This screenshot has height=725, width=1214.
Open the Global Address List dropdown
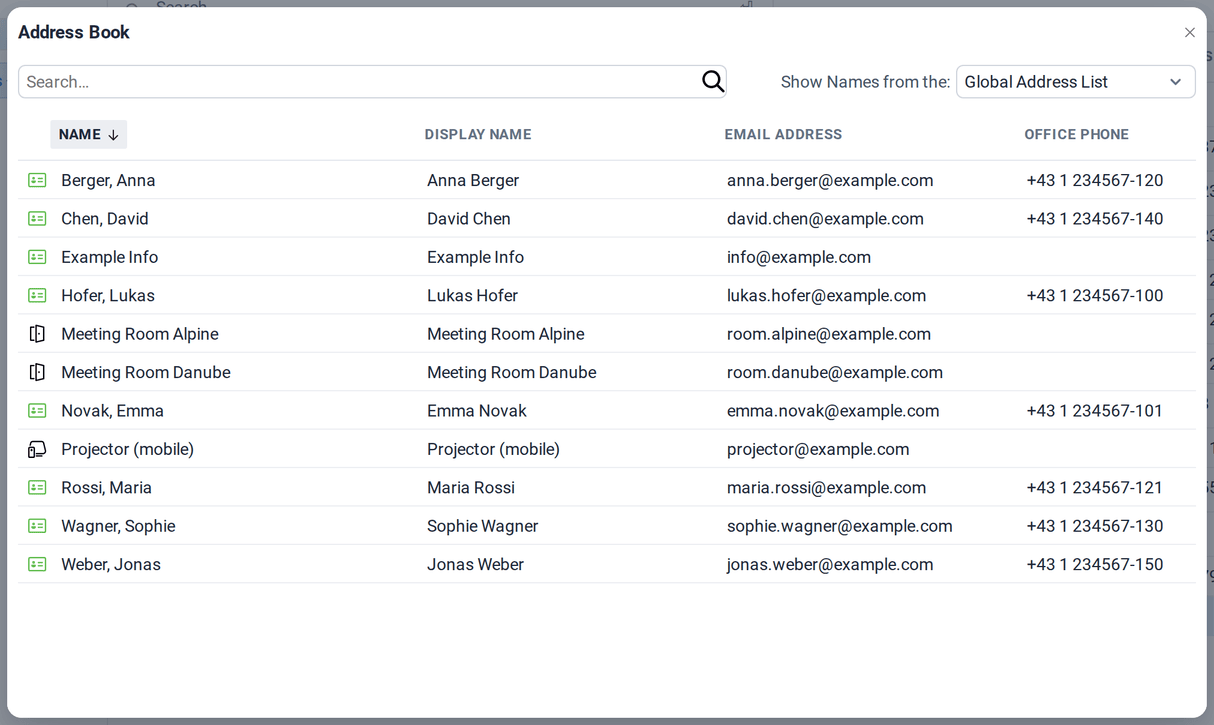tap(1076, 82)
